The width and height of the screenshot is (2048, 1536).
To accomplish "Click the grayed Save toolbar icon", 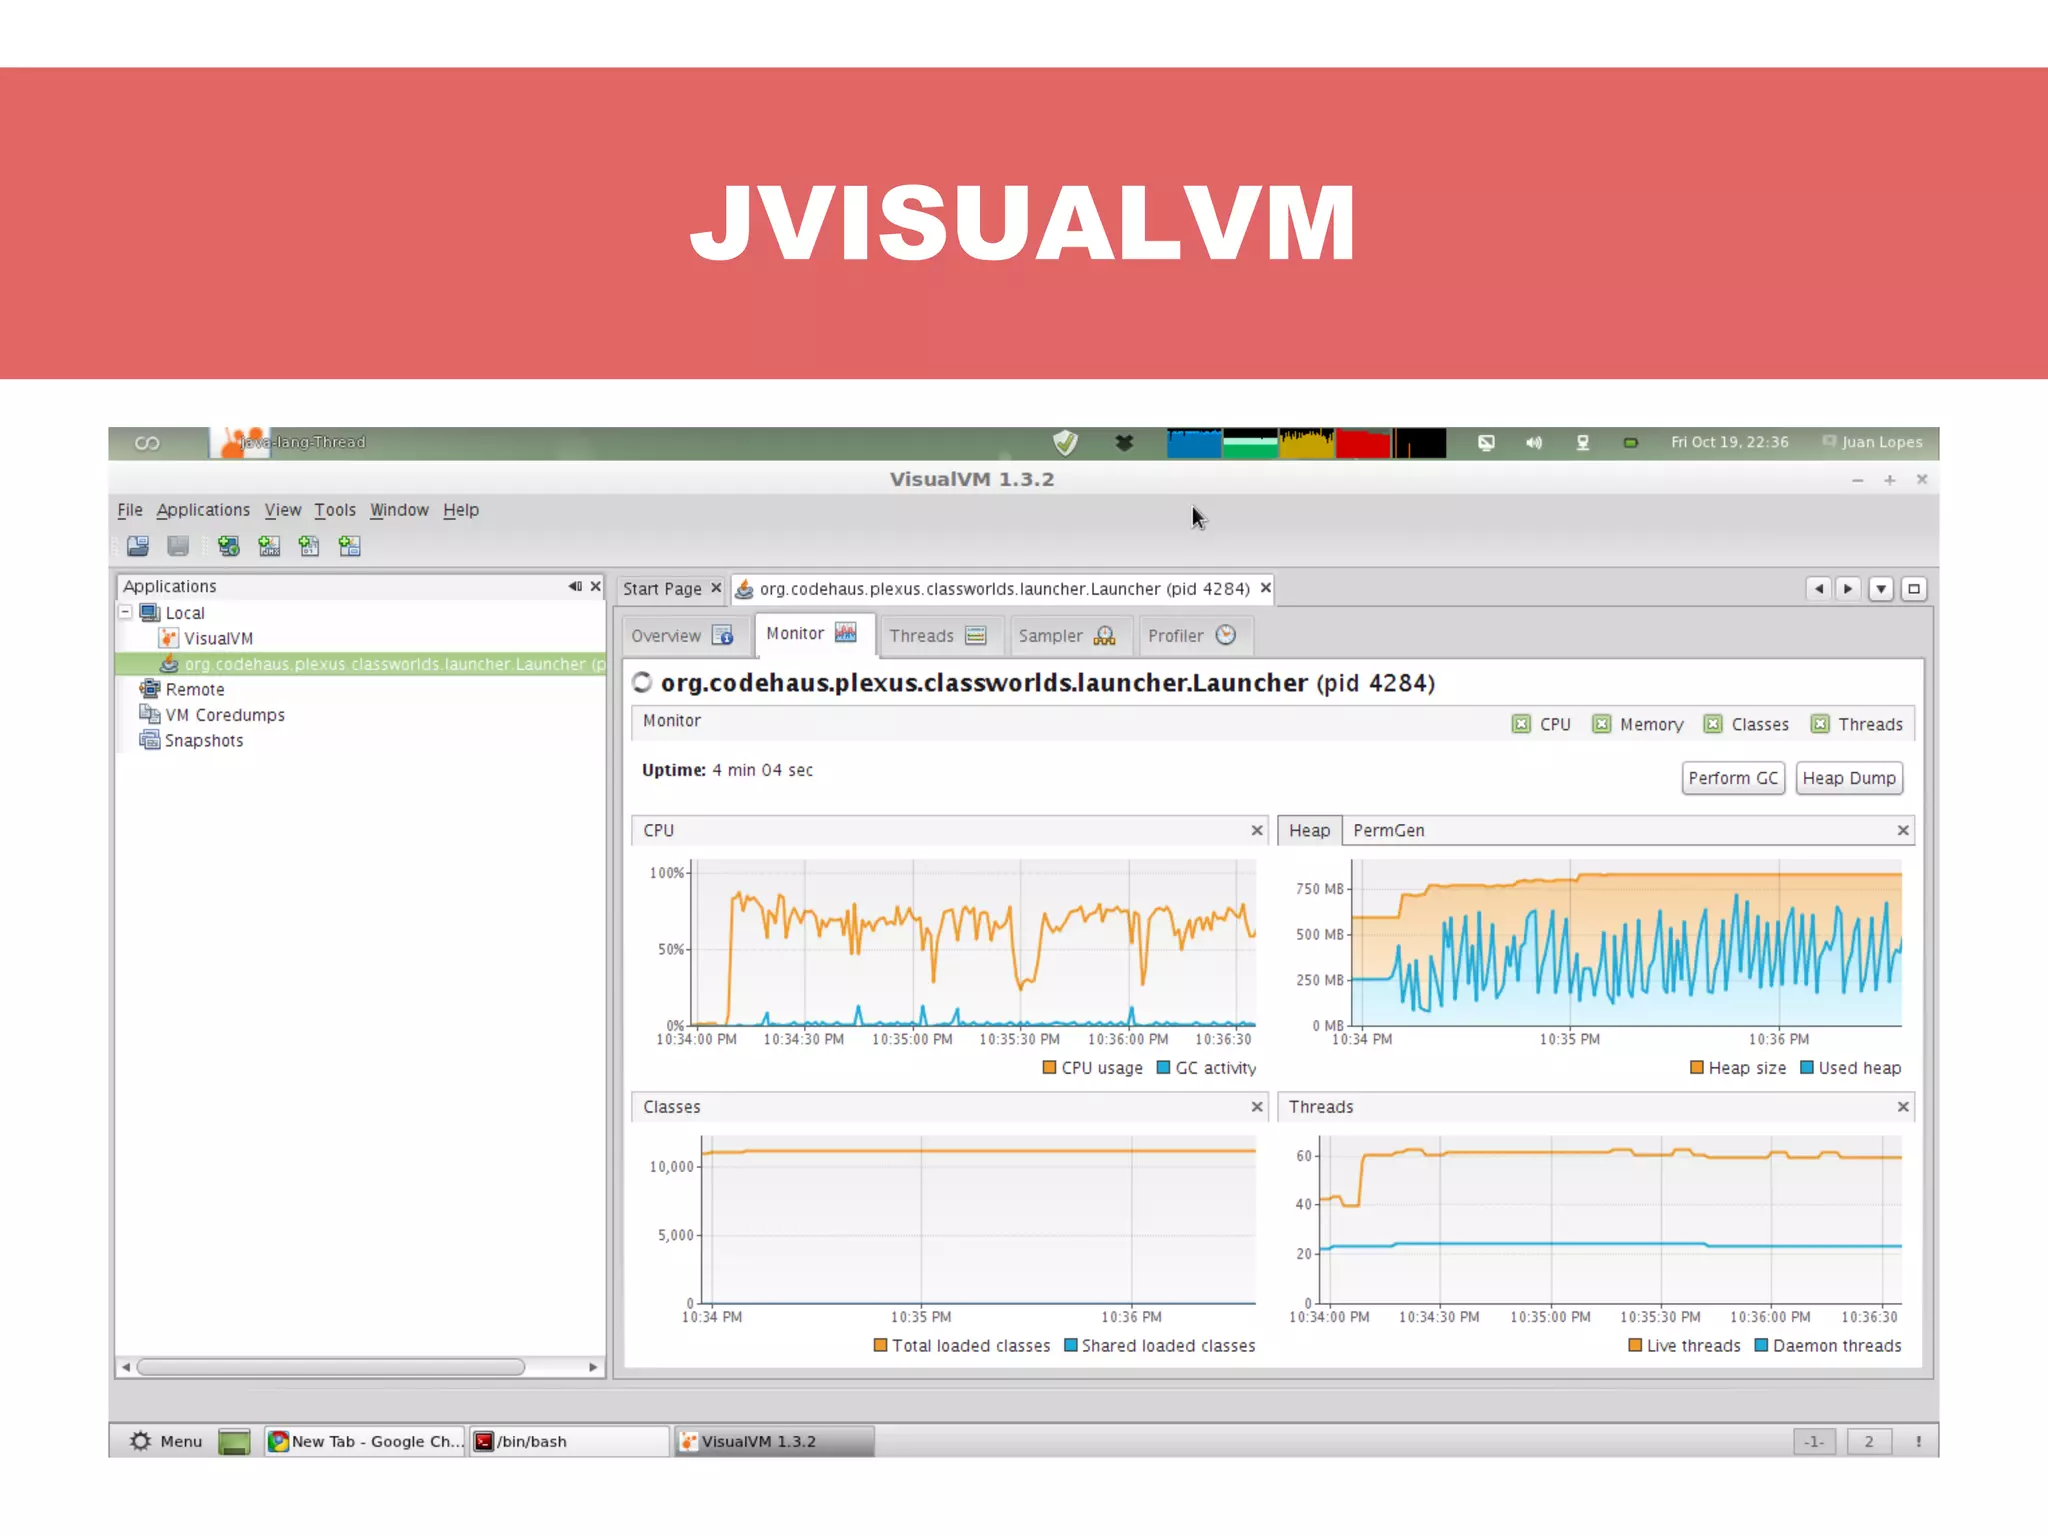I will pos(178,546).
